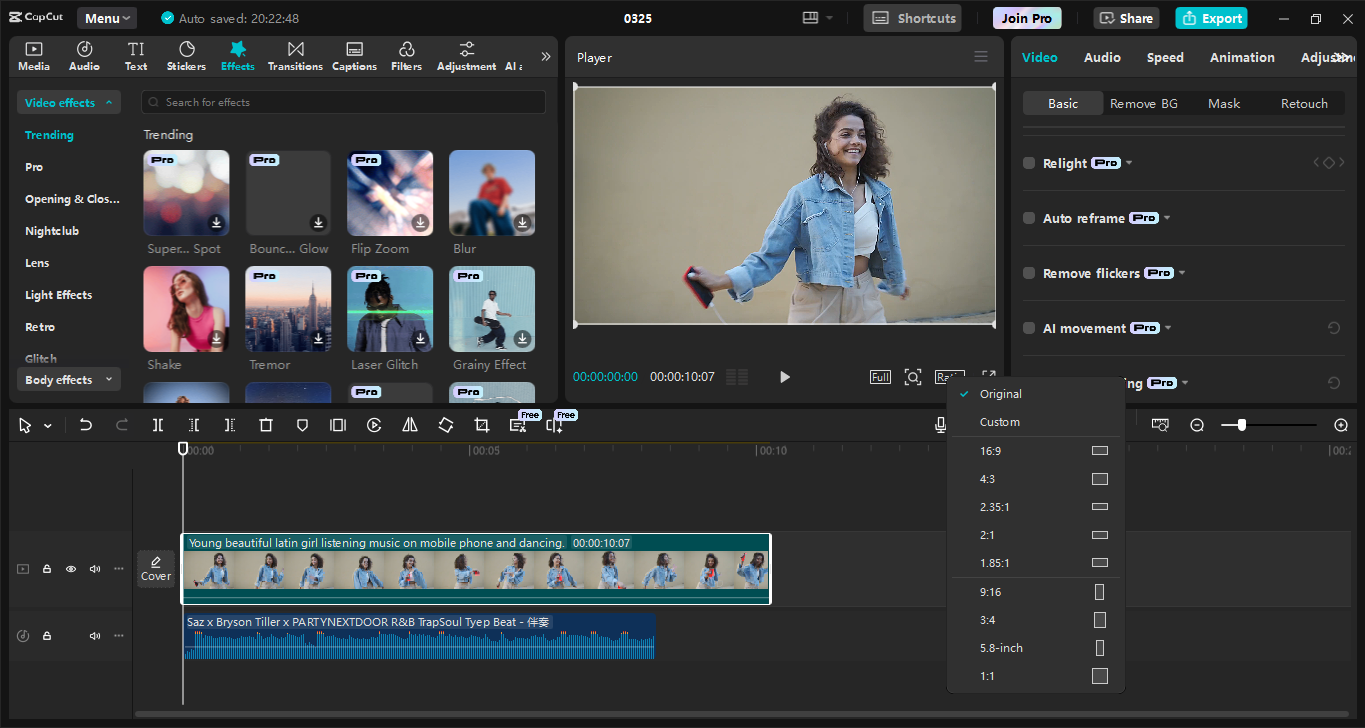The height and width of the screenshot is (728, 1365).
Task: Select the Split tool in the timeline toolbar
Action: (157, 424)
